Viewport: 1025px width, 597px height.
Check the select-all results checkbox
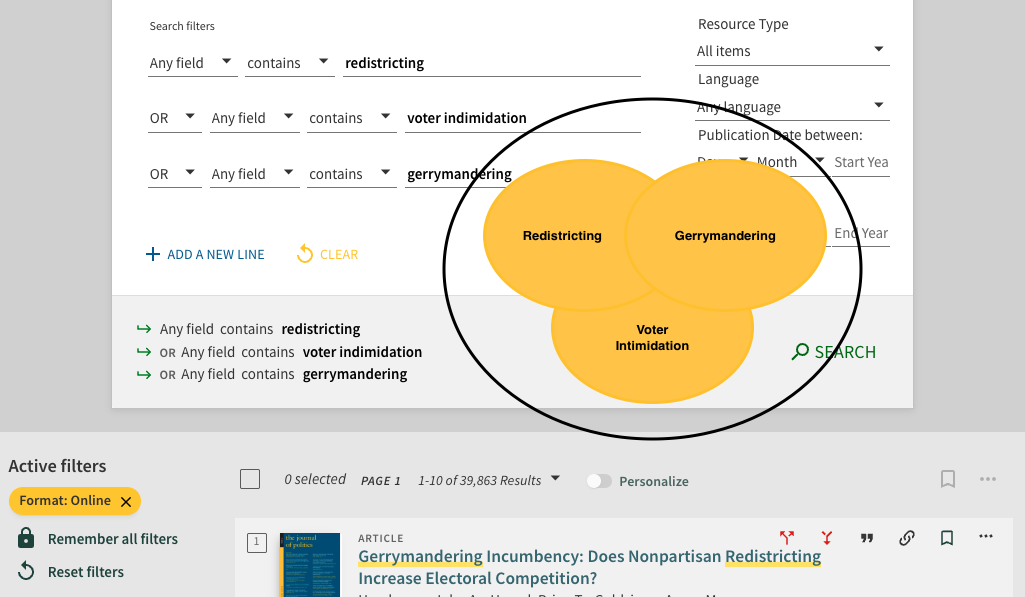250,479
